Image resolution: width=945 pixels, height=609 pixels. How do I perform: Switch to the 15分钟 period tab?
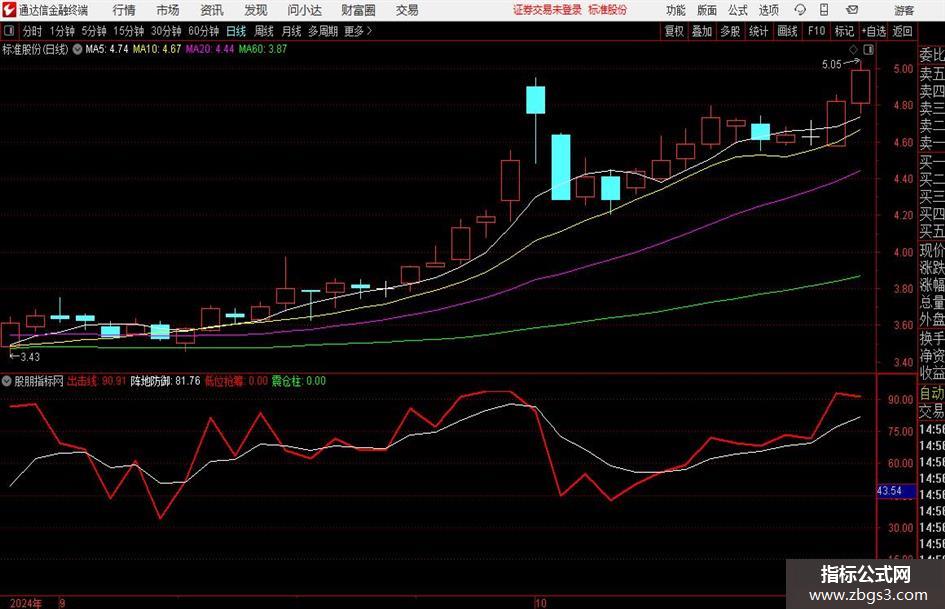(128, 31)
